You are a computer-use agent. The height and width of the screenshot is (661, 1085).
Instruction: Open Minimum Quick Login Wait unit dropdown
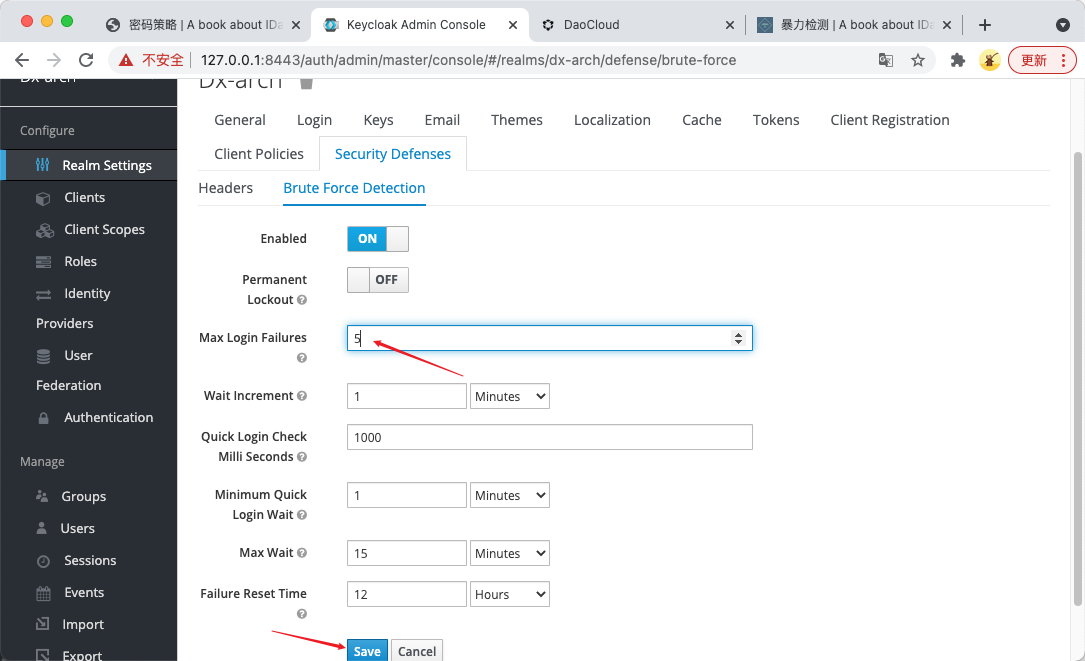pyautogui.click(x=510, y=496)
